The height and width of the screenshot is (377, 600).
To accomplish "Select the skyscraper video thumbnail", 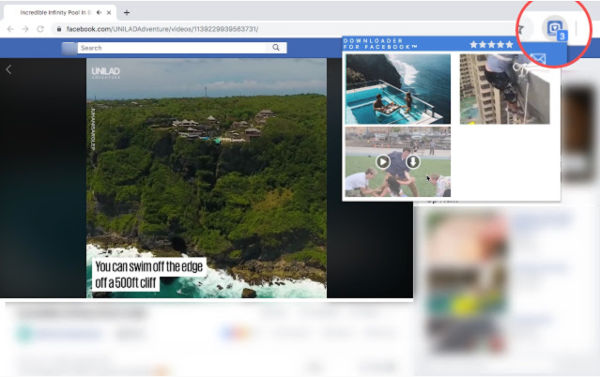I will pyautogui.click(x=505, y=89).
